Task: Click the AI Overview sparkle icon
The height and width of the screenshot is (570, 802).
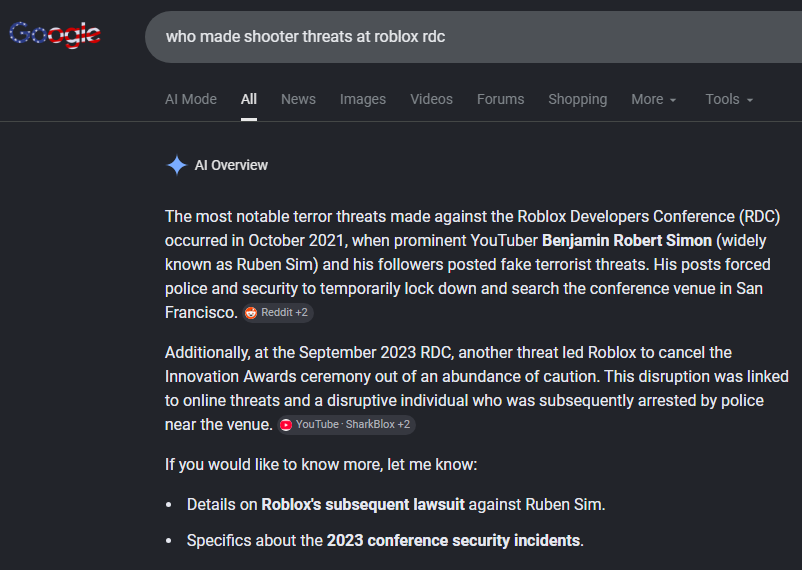Action: click(177, 165)
